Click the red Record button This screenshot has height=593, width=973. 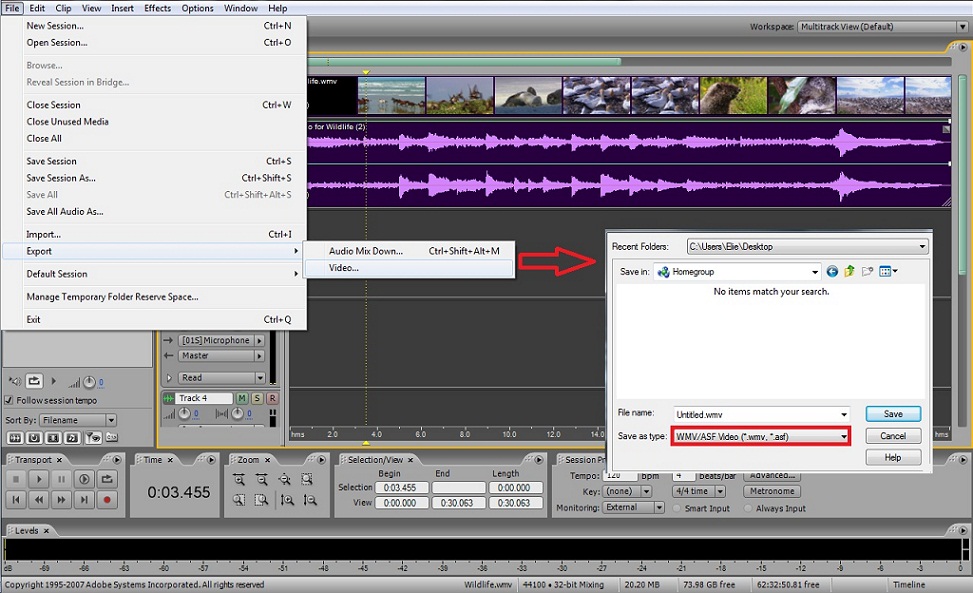pyautogui.click(x=107, y=499)
